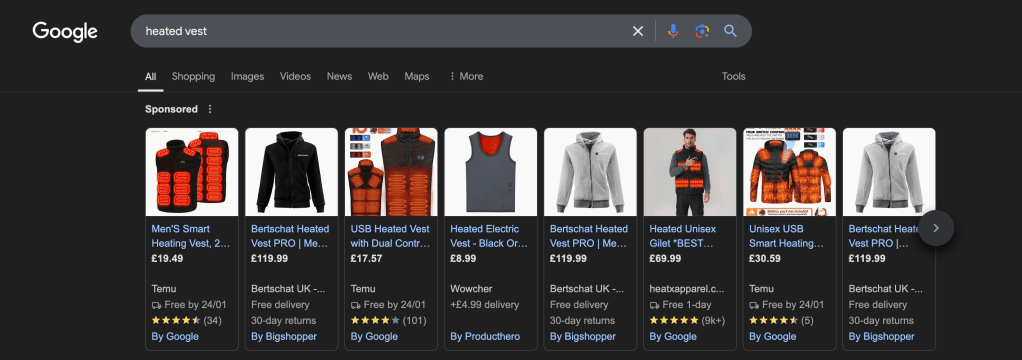Open 'Men'S Smart Heating Vest' title link
Screen dimensions: 1022x360
point(191,236)
